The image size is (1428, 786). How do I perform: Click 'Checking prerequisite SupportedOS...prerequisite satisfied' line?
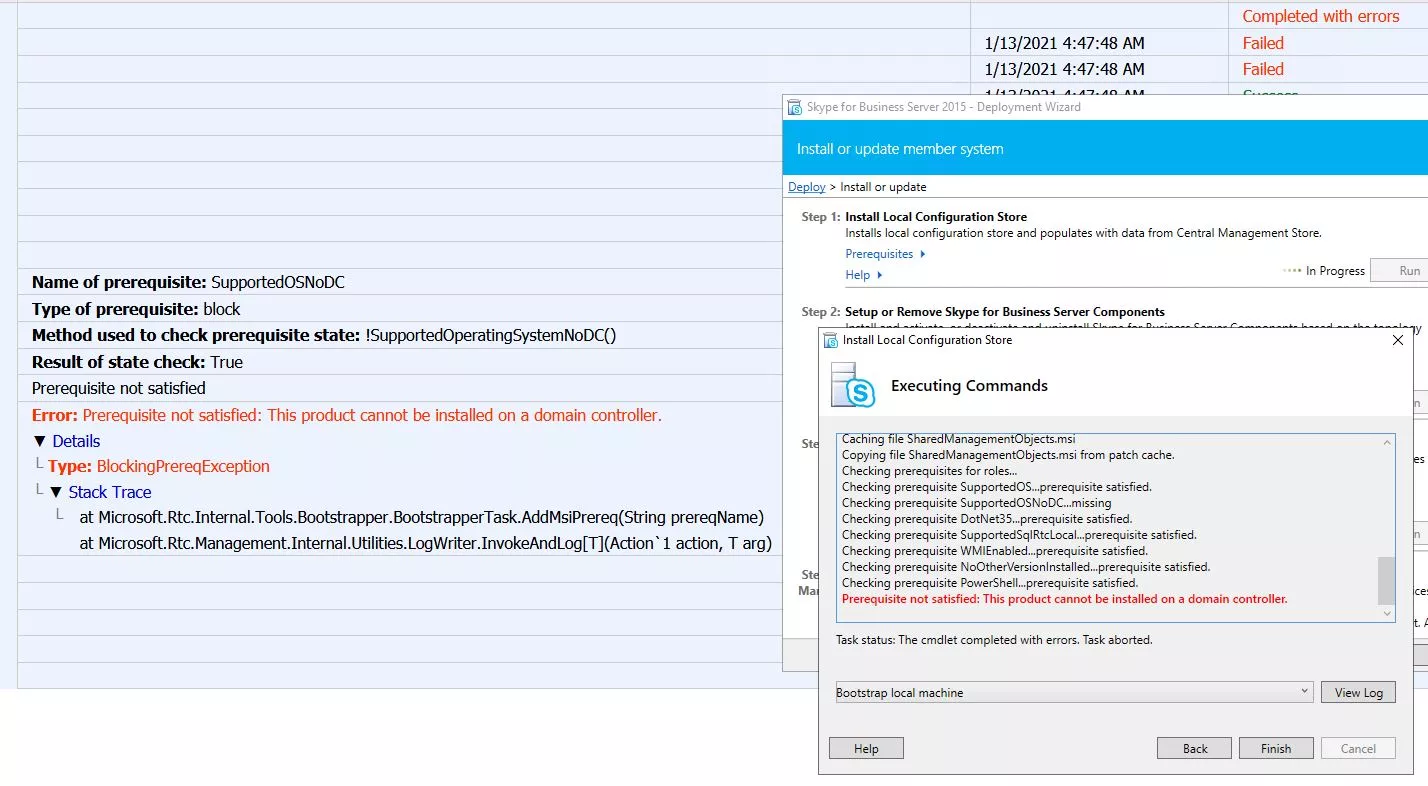click(997, 487)
